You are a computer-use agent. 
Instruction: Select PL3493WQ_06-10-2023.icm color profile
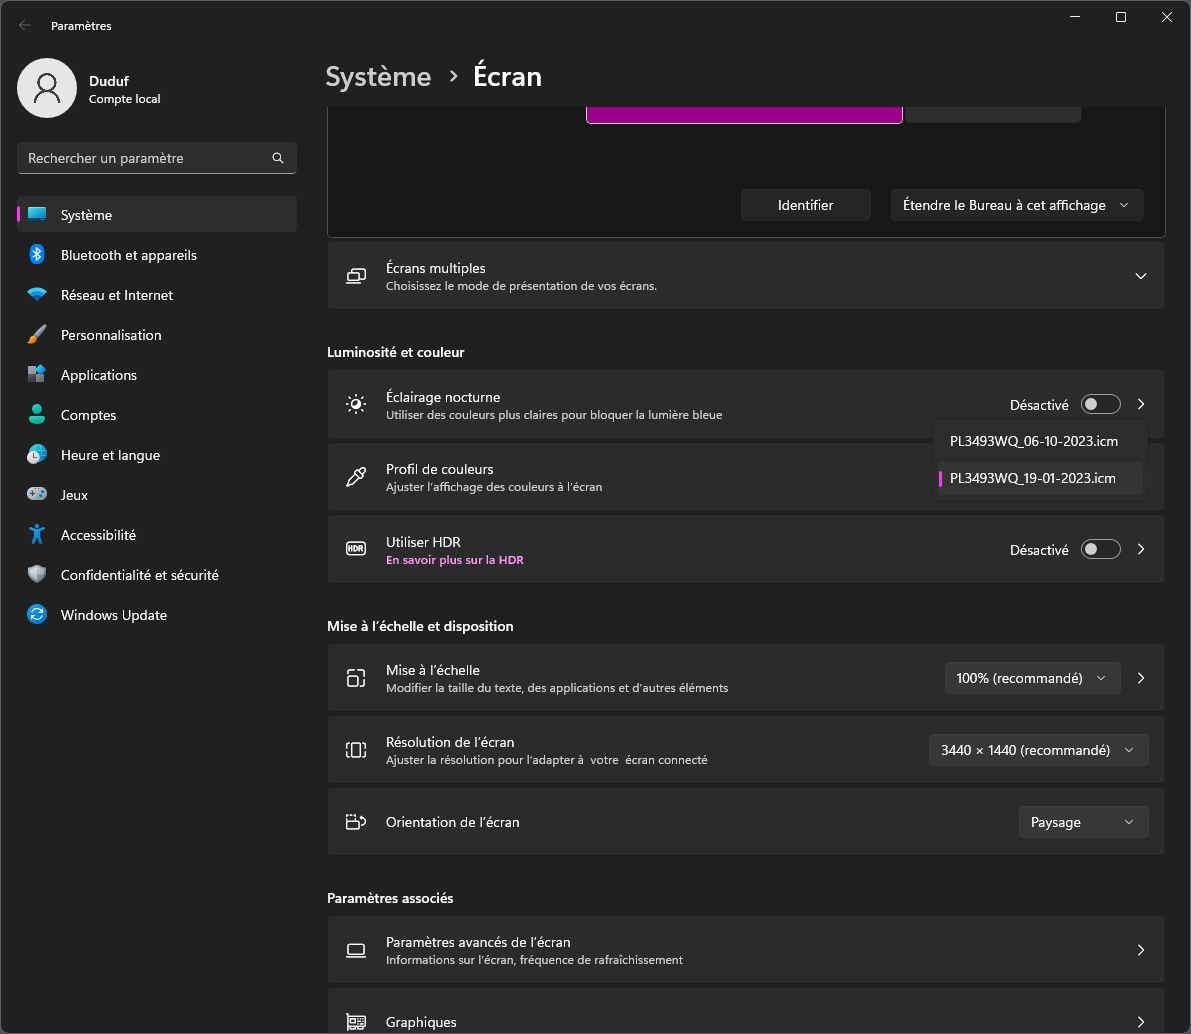pyautogui.click(x=1034, y=440)
